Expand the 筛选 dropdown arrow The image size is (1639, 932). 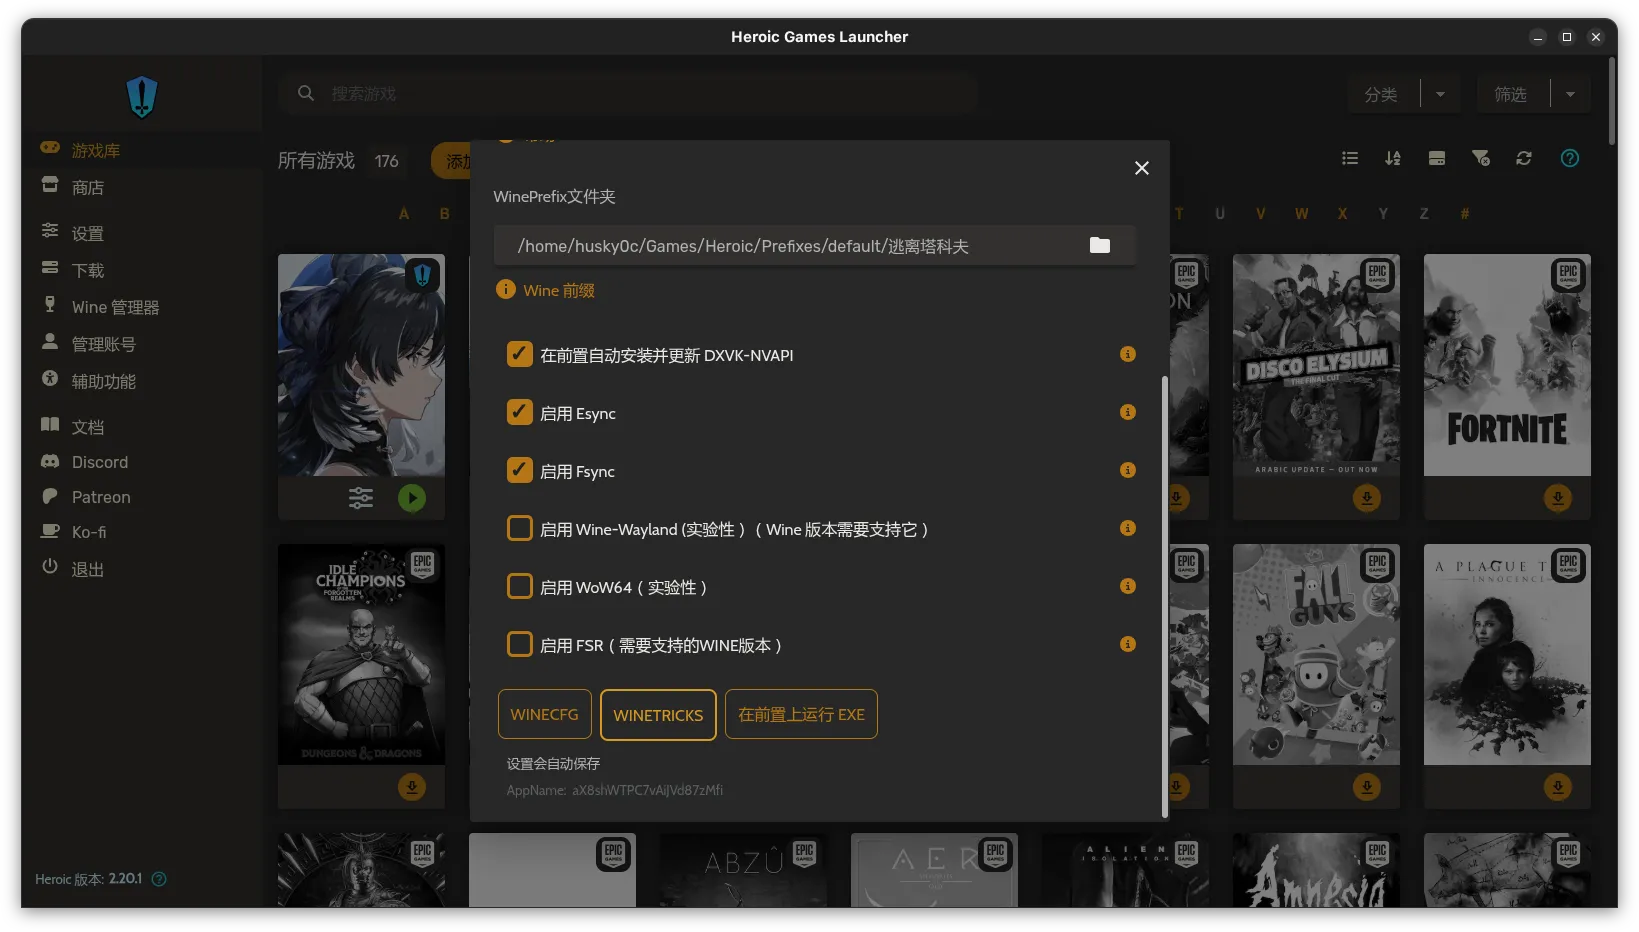1570,94
